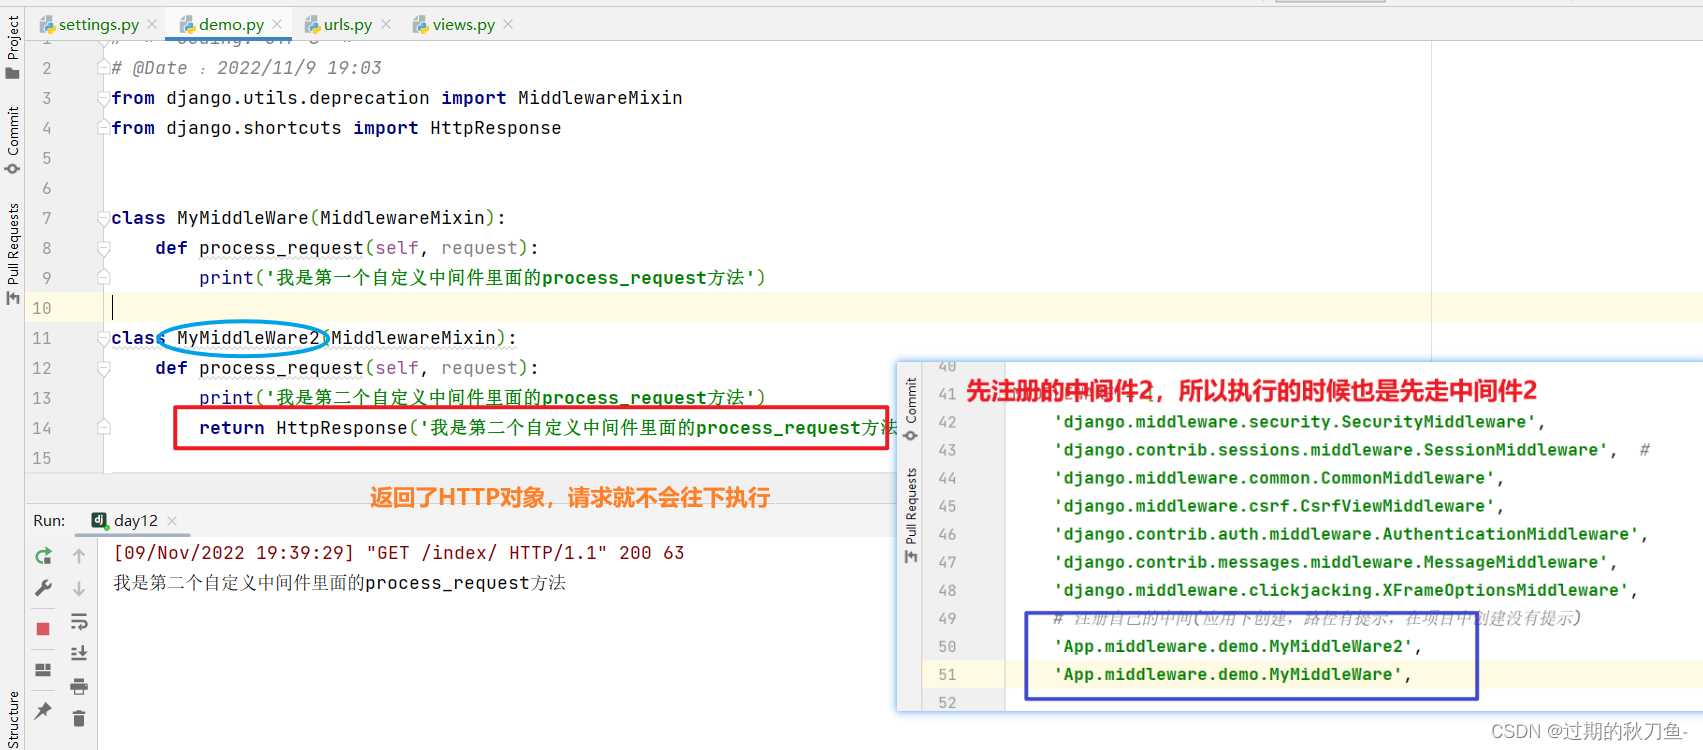The height and width of the screenshot is (750, 1703).
Task: Clear all console output with trash icon
Action: pos(79,718)
